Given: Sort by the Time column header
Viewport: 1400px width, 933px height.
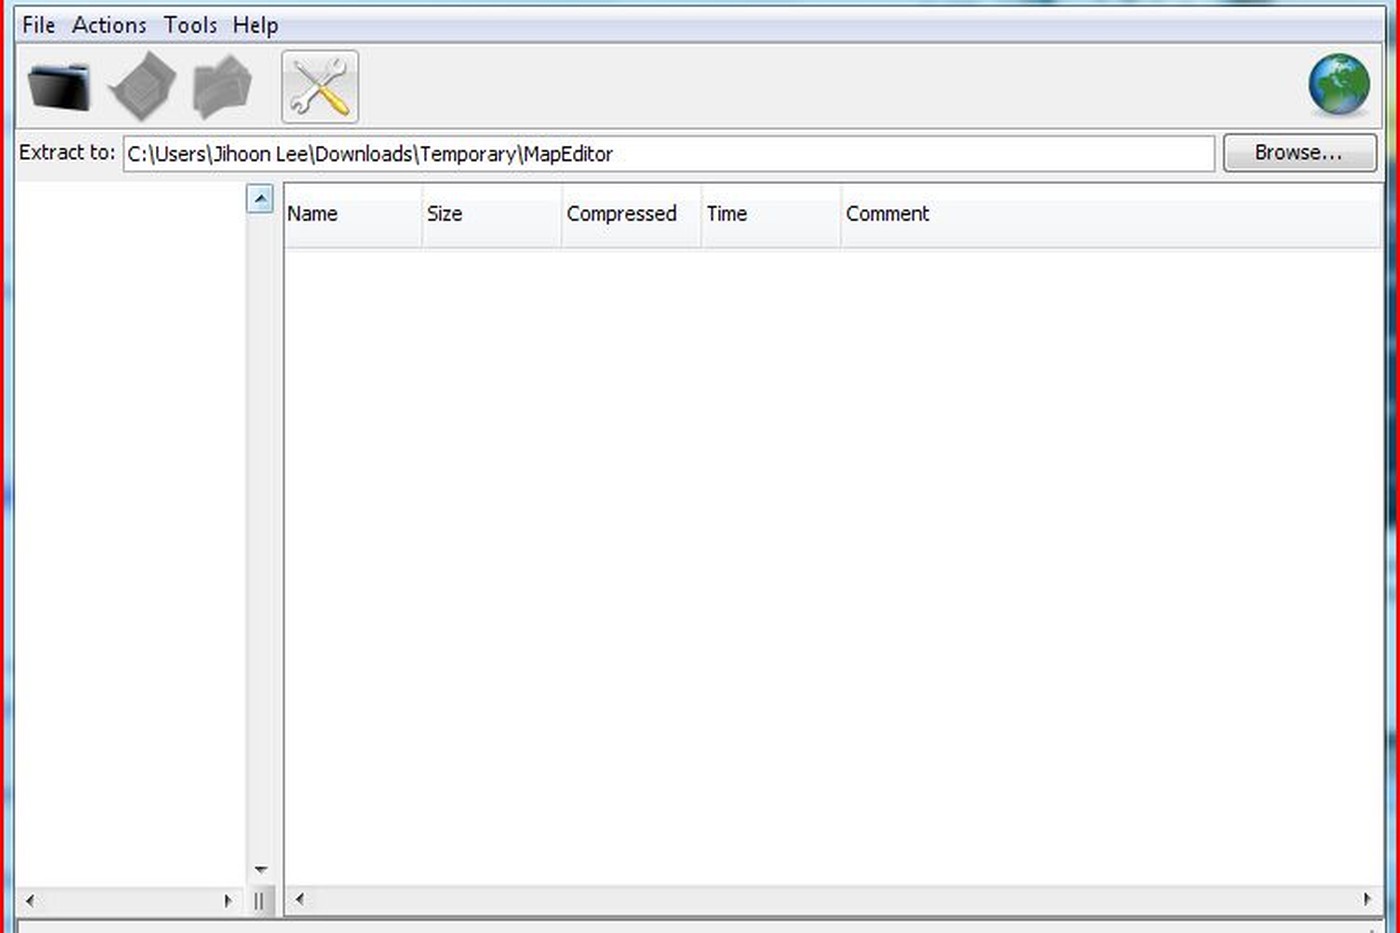Looking at the screenshot, I should coord(771,214).
